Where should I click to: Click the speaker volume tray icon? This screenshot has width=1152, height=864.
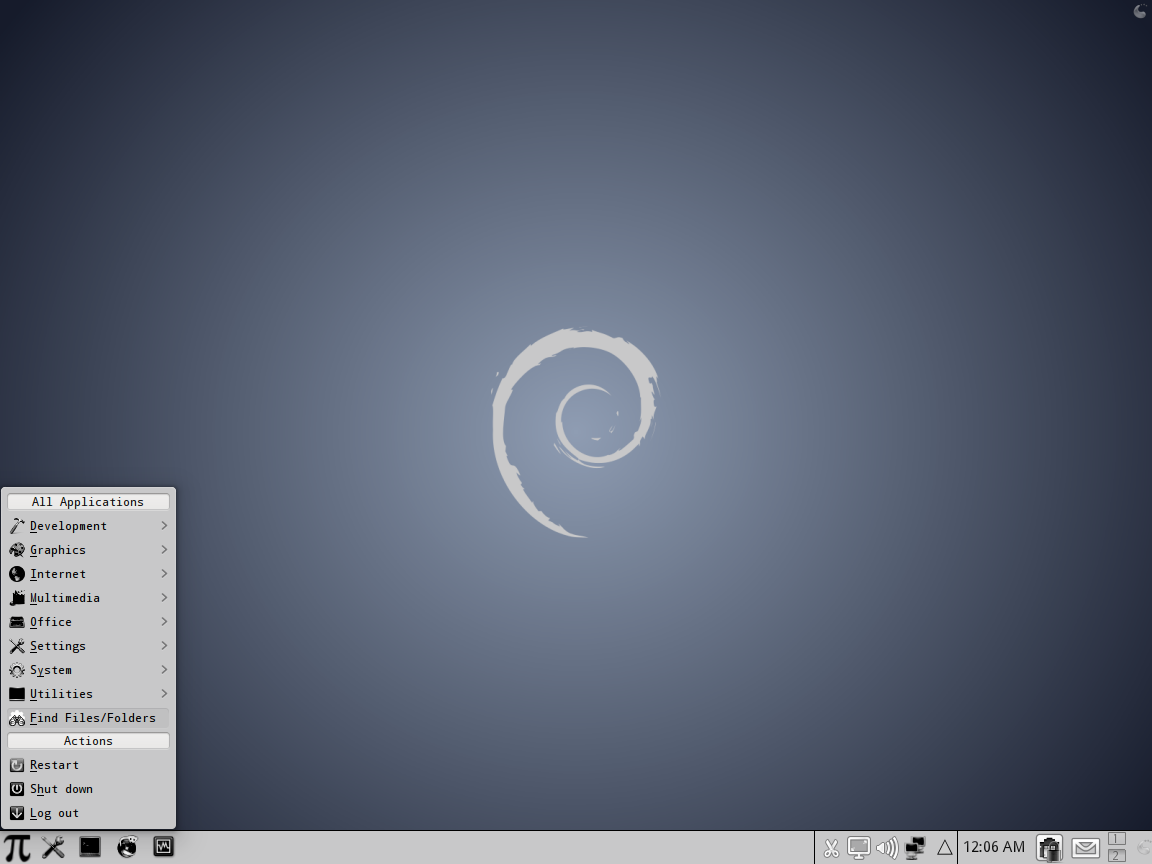[887, 848]
